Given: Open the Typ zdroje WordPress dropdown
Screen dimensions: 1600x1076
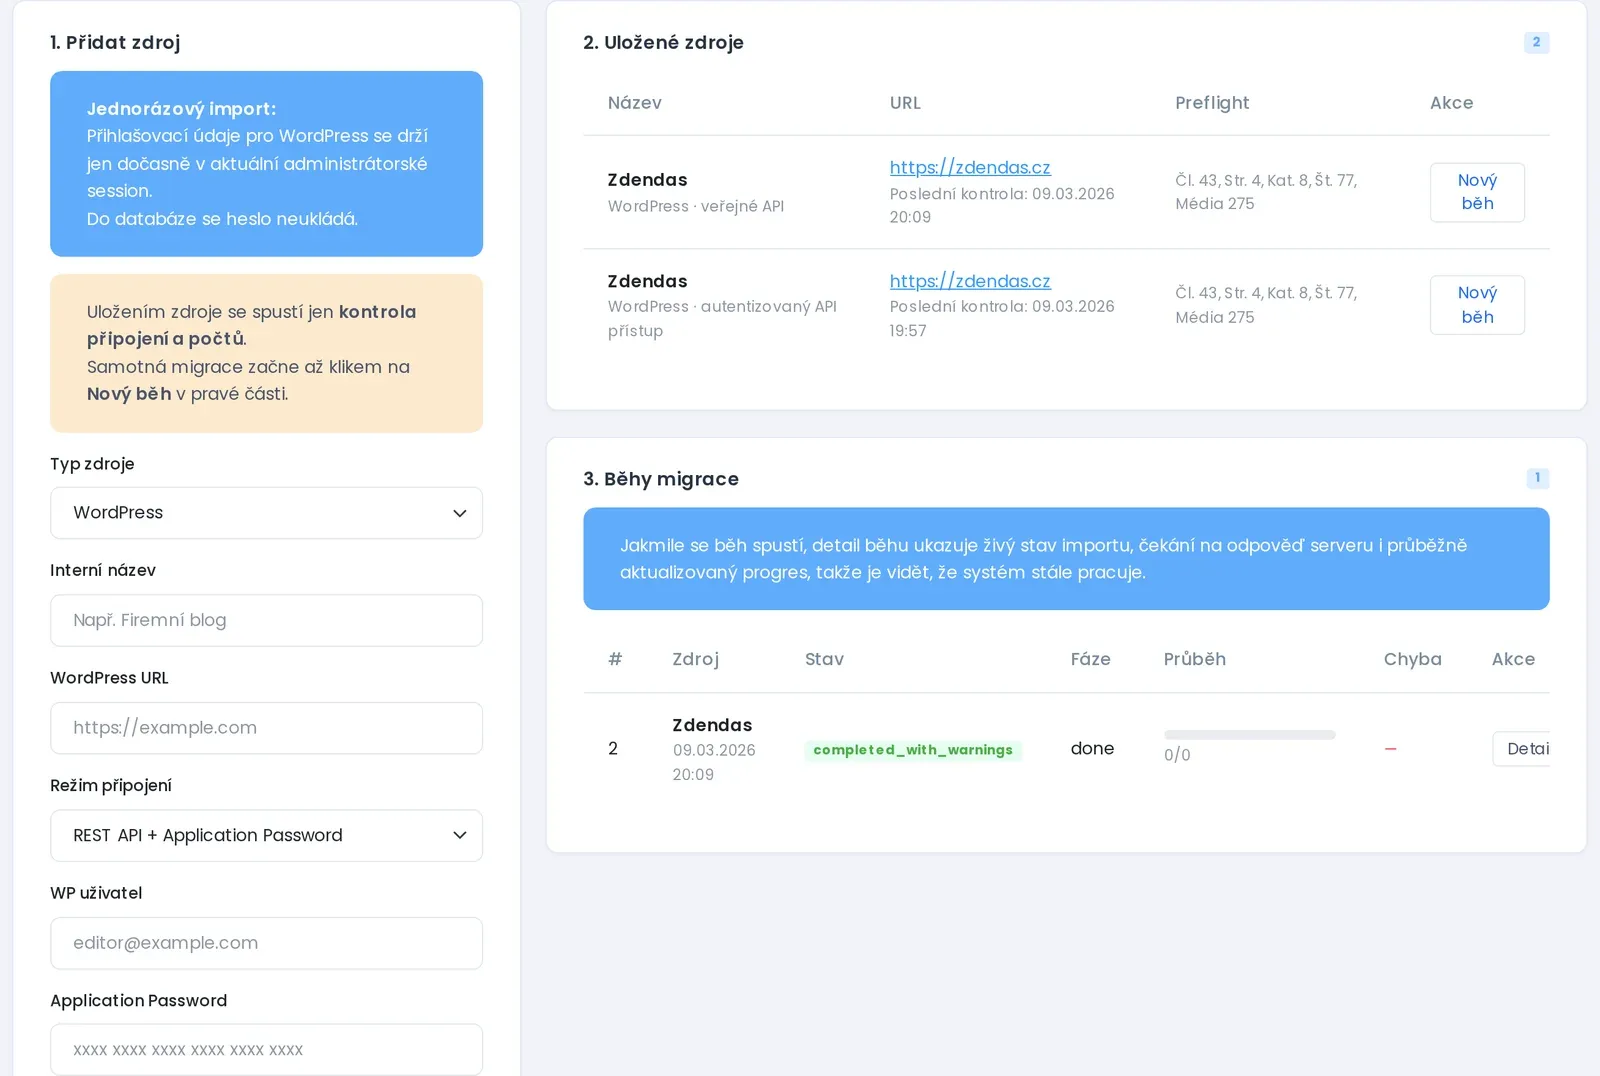Looking at the screenshot, I should pos(266,513).
